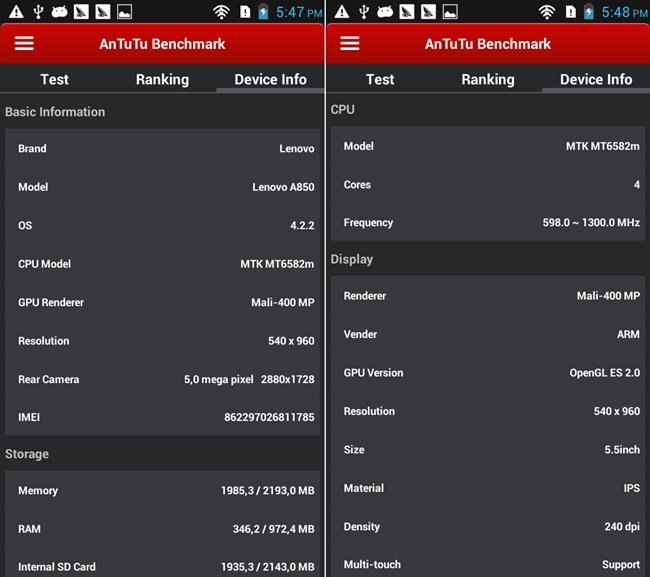Tap picture notification icon in right status bar

tap(450, 12)
